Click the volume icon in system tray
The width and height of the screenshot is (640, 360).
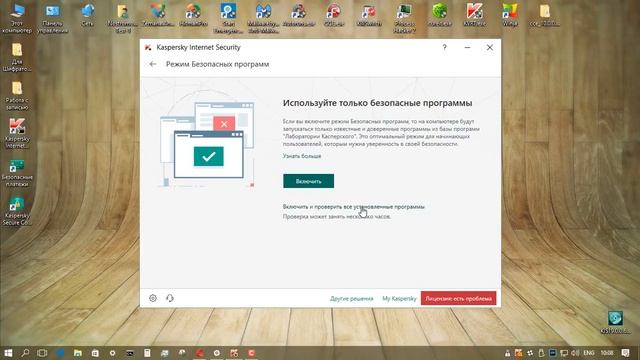click(575, 353)
